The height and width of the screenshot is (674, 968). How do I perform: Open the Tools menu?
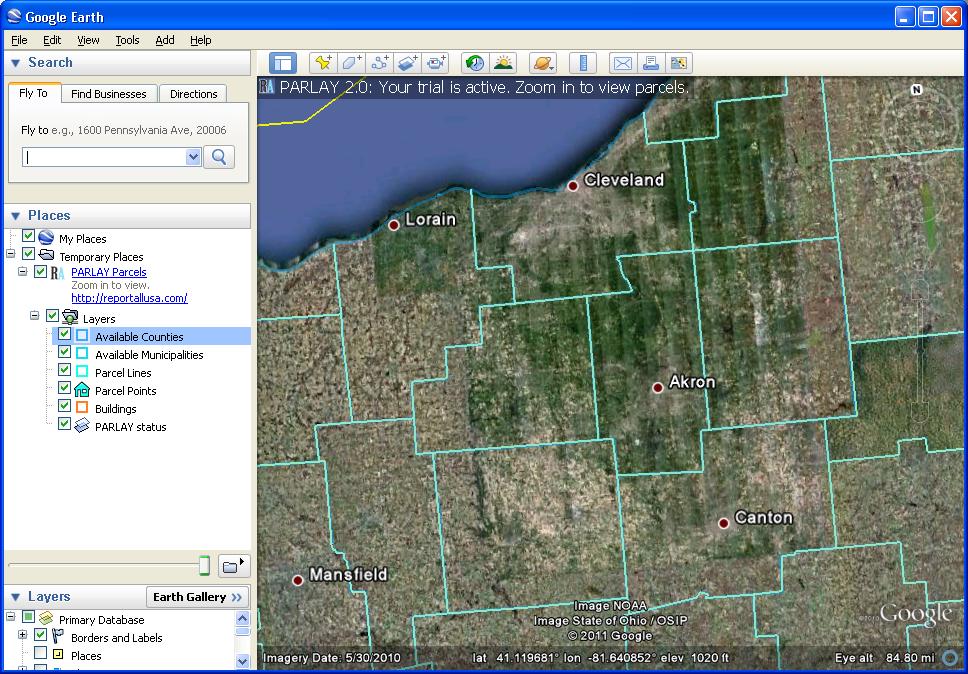pos(127,40)
